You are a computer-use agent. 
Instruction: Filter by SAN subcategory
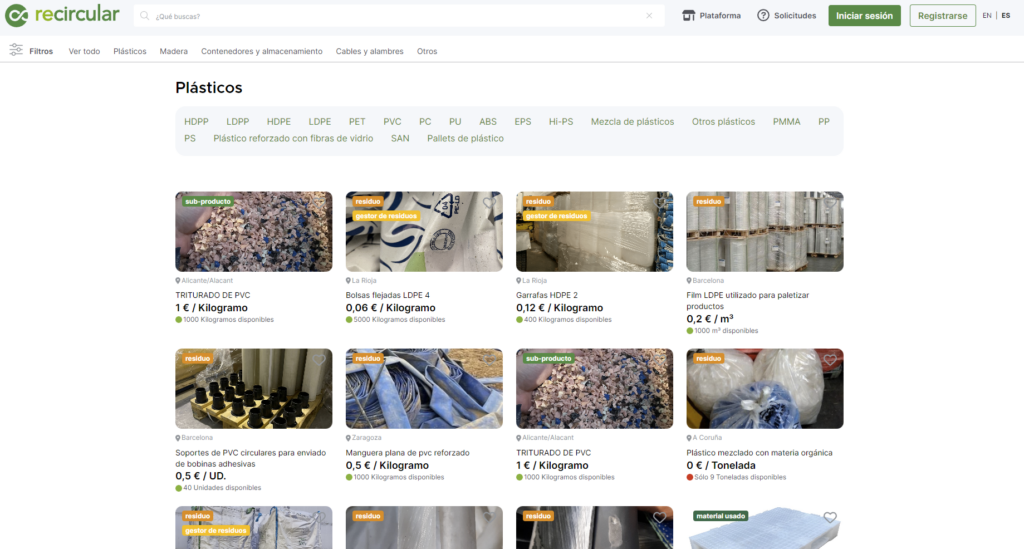tap(400, 138)
